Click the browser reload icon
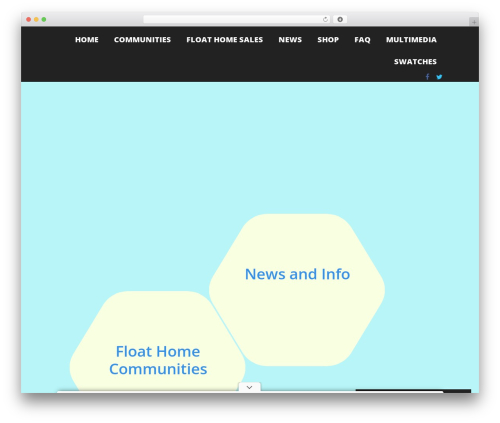This screenshot has width=500, height=423. 325,20
